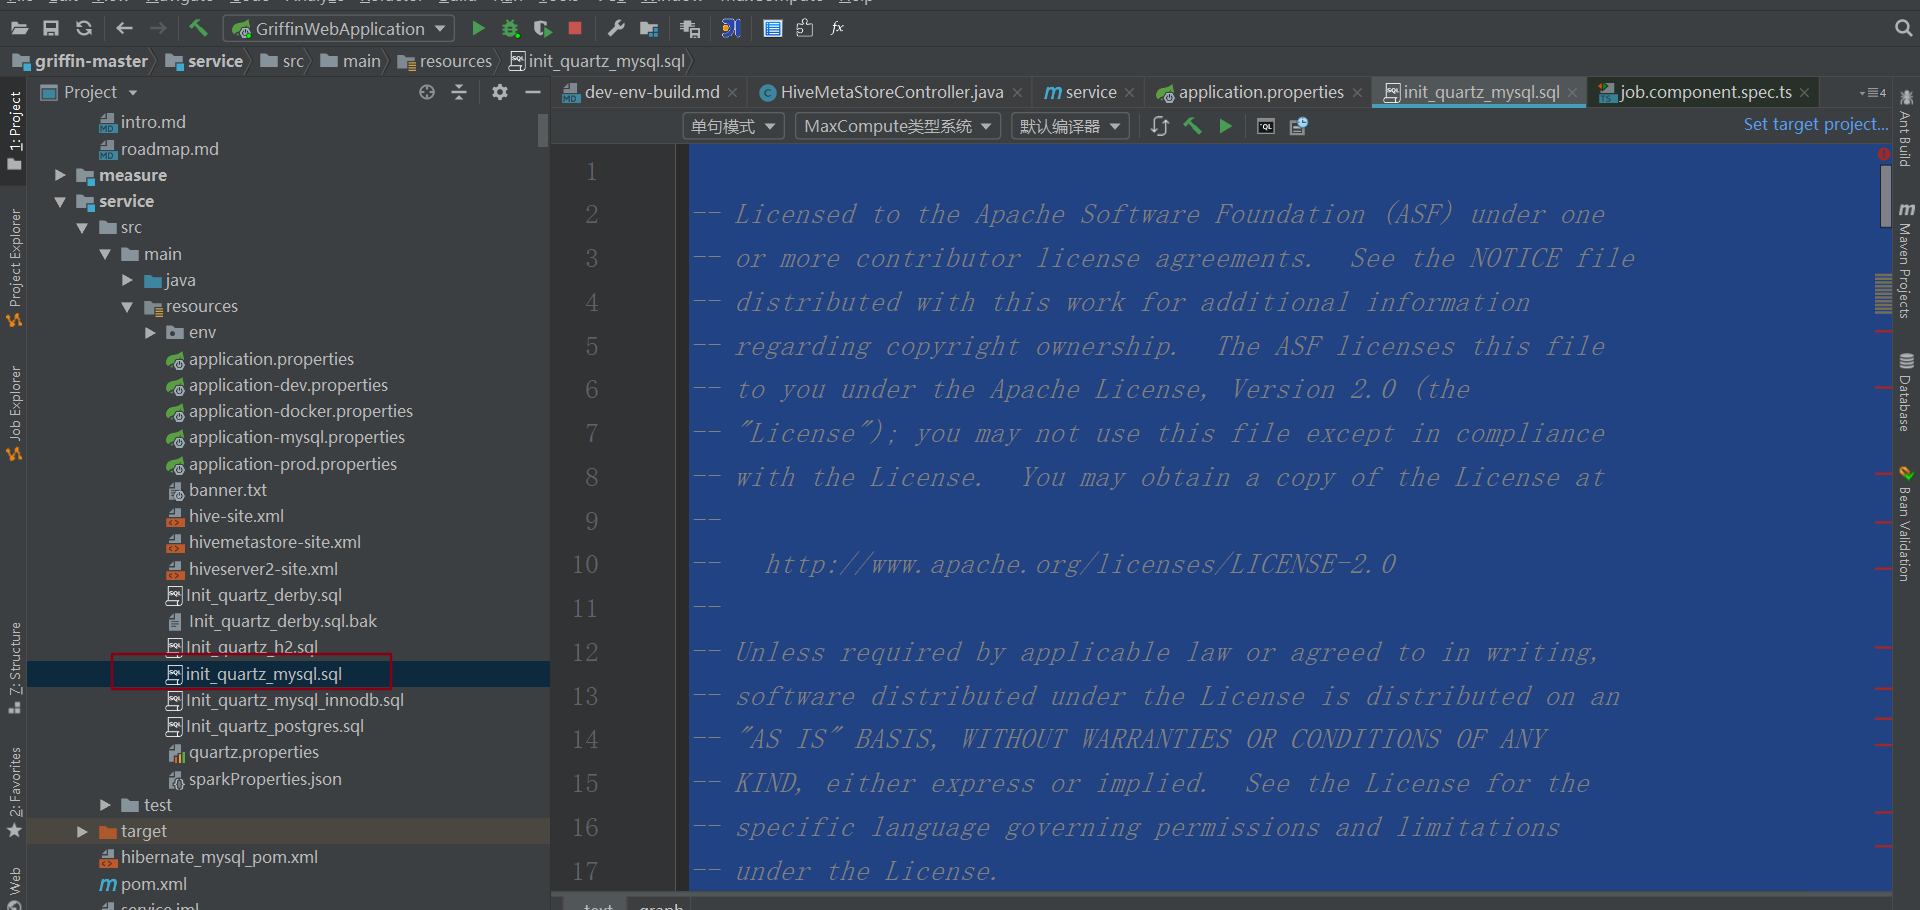This screenshot has height=910, width=1920.
Task: Click resources breadcrumb in navigation bar
Action: [445, 61]
